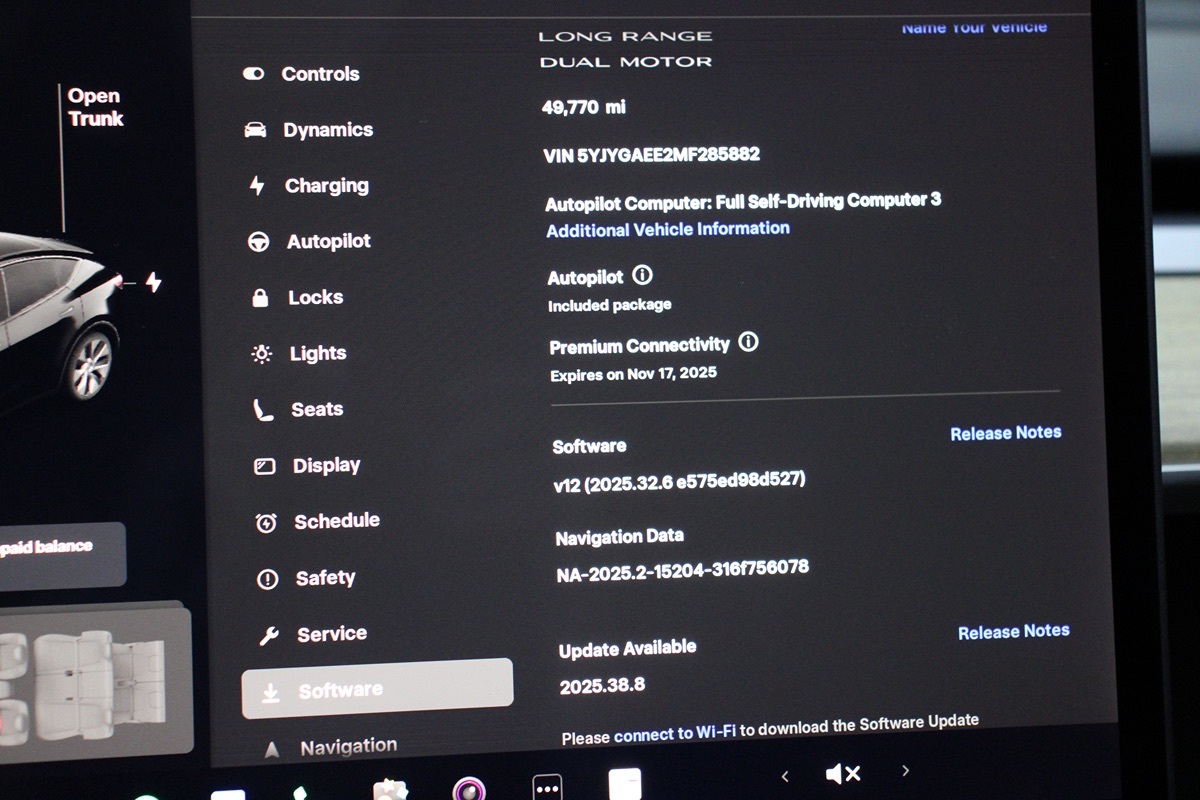The image size is (1200, 800).
Task: Show Autopilot package info
Action: pyautogui.click(x=643, y=275)
